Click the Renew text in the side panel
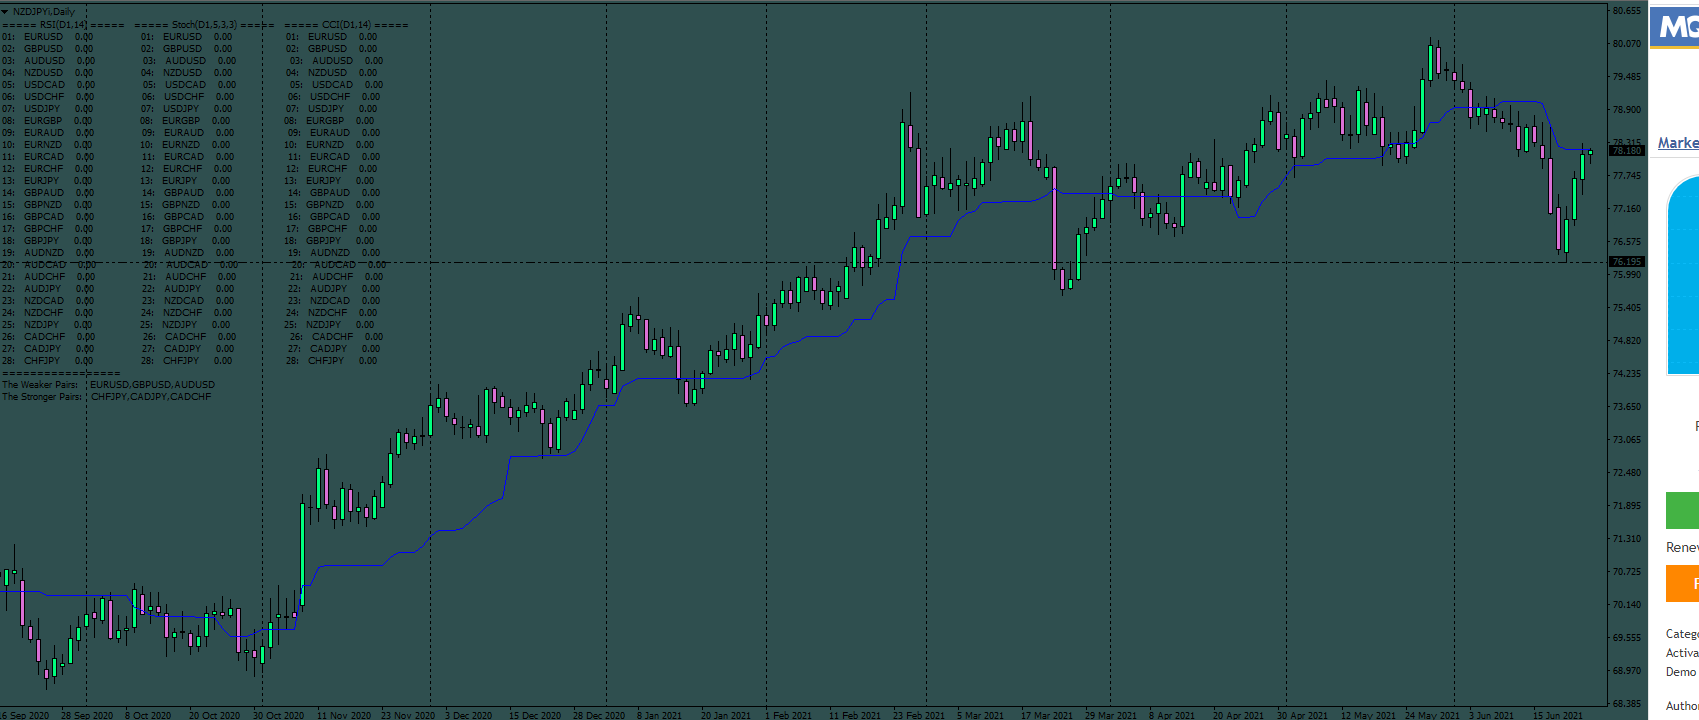The image size is (1699, 720). pyautogui.click(x=1682, y=547)
